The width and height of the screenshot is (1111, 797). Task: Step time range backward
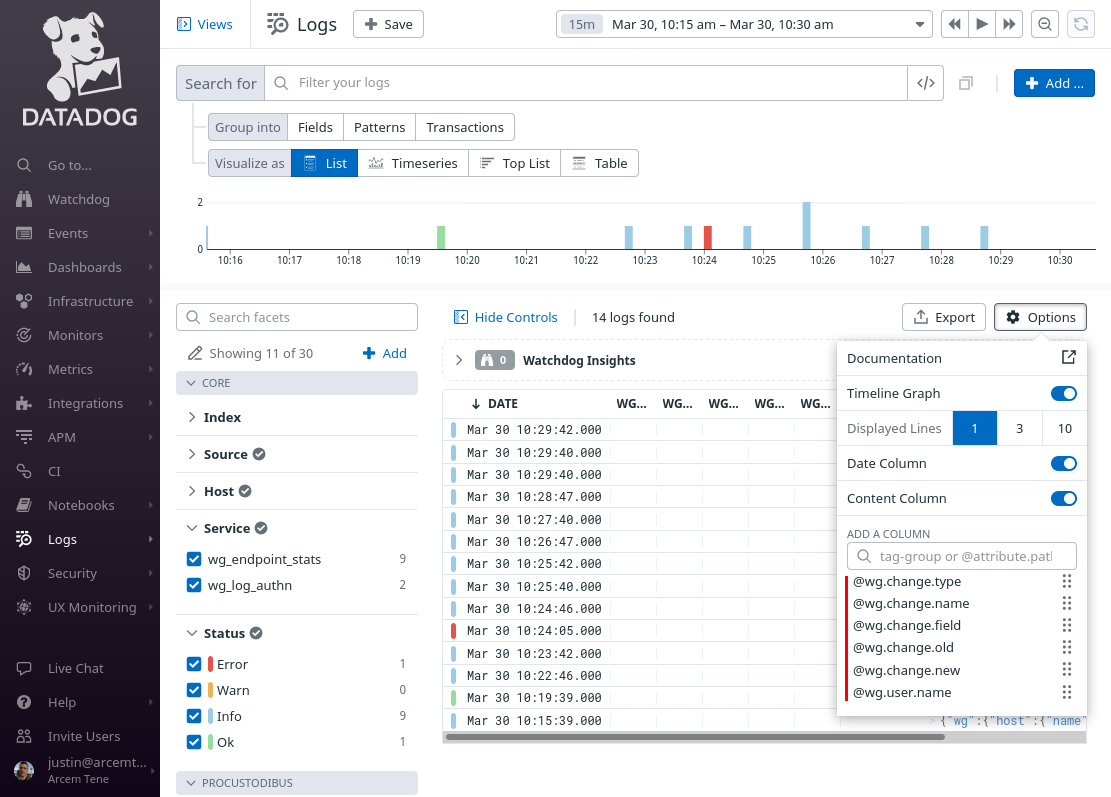click(954, 24)
